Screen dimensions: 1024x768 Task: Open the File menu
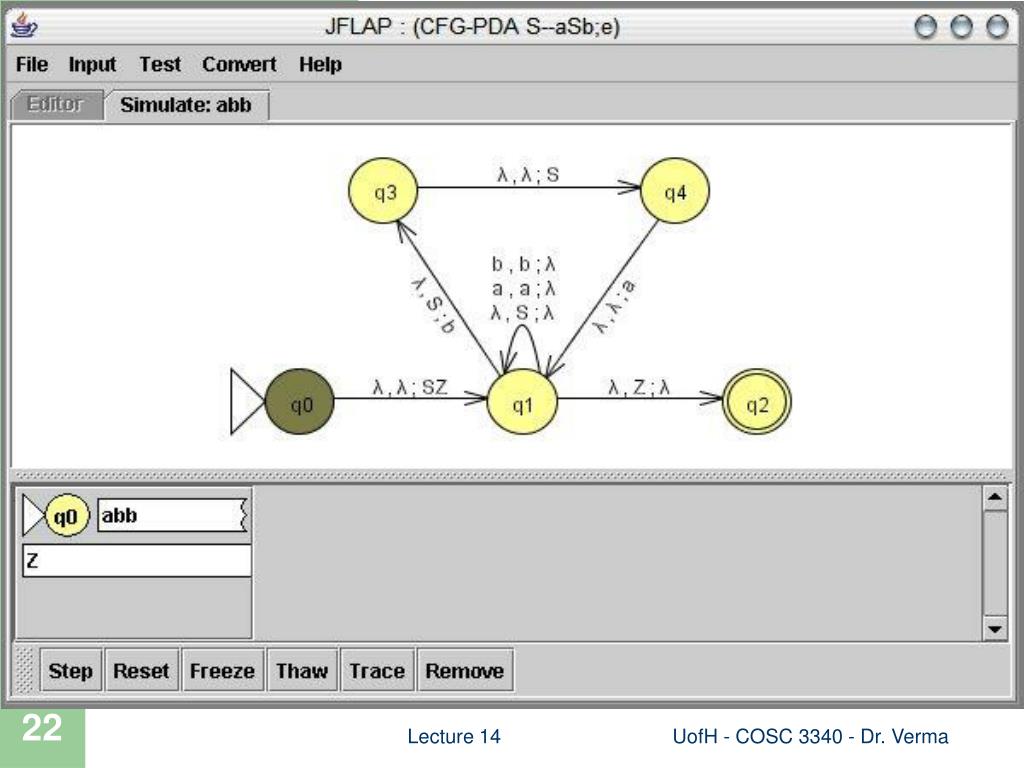pos(32,65)
